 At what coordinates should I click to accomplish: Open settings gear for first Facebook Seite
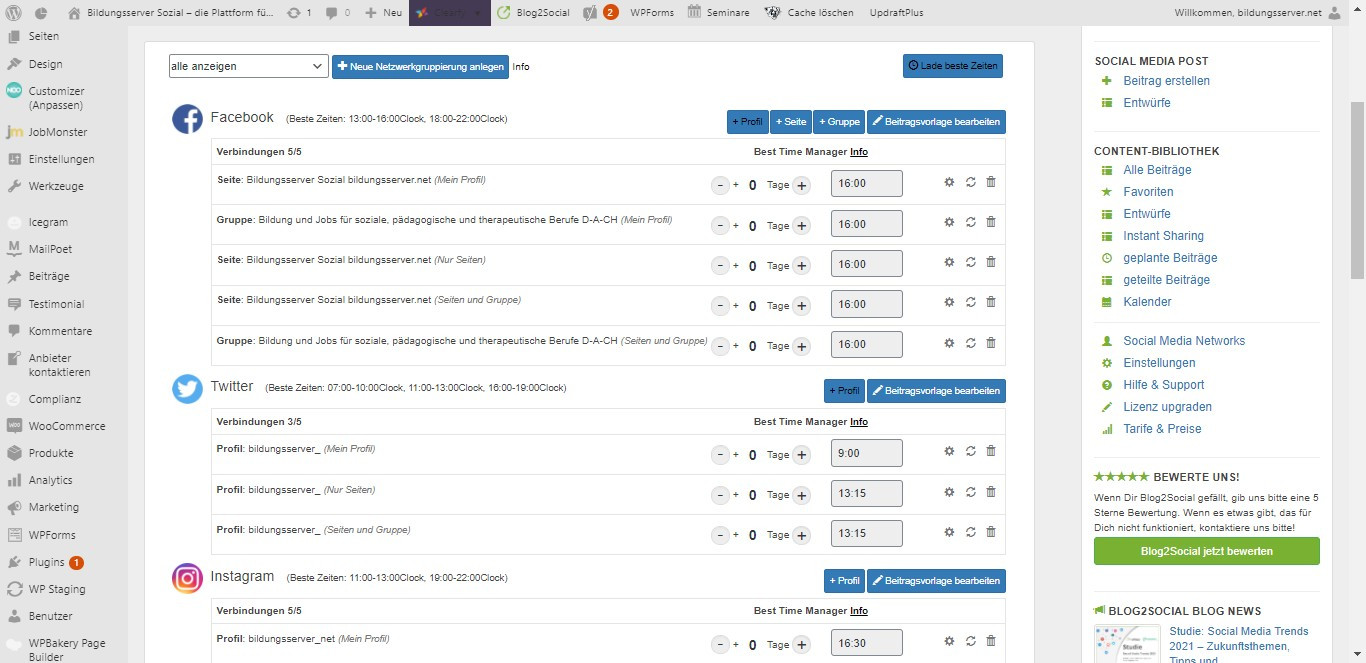click(x=949, y=182)
